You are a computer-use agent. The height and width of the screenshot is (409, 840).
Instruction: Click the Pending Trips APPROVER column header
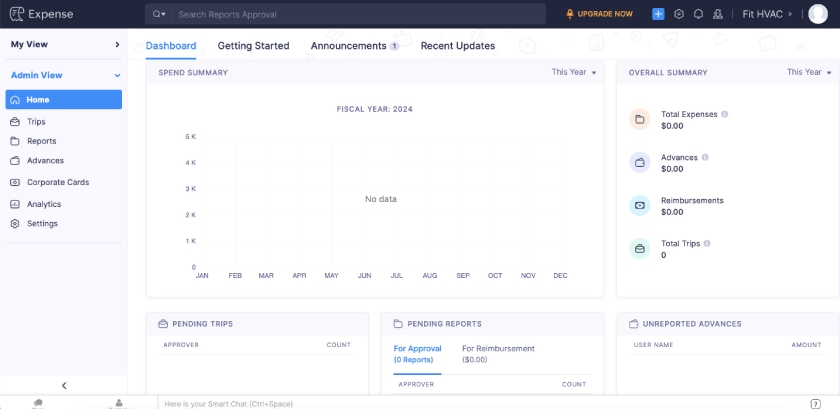pos(181,345)
